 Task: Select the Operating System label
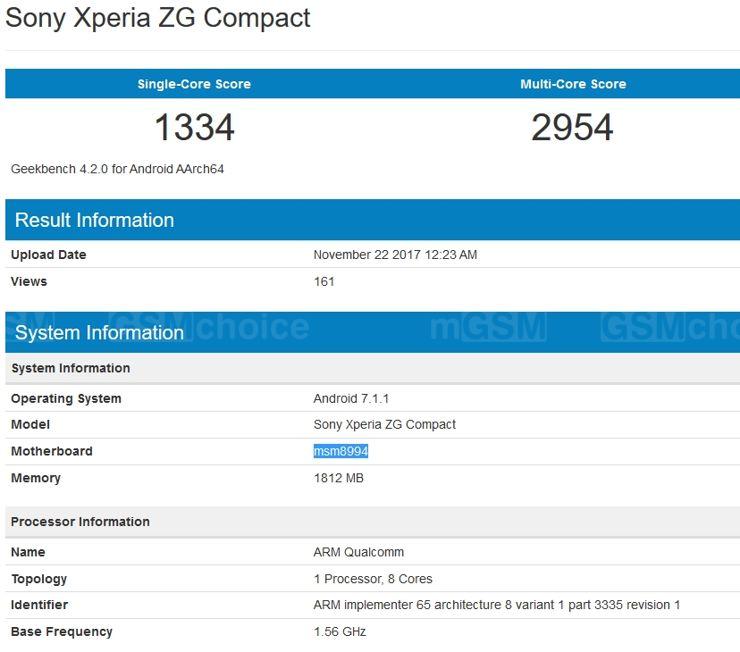66,399
